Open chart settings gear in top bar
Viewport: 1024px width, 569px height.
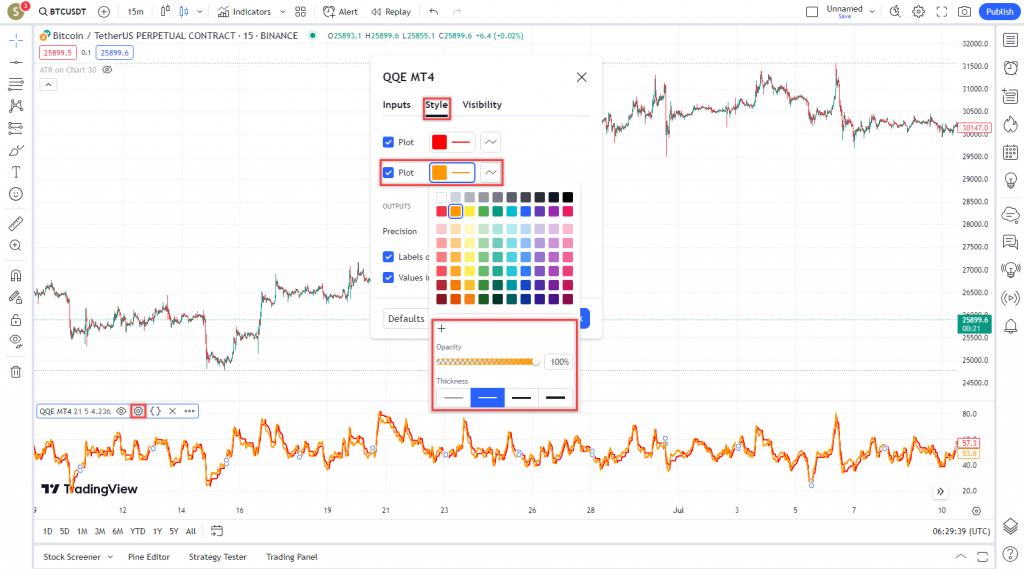click(x=918, y=12)
